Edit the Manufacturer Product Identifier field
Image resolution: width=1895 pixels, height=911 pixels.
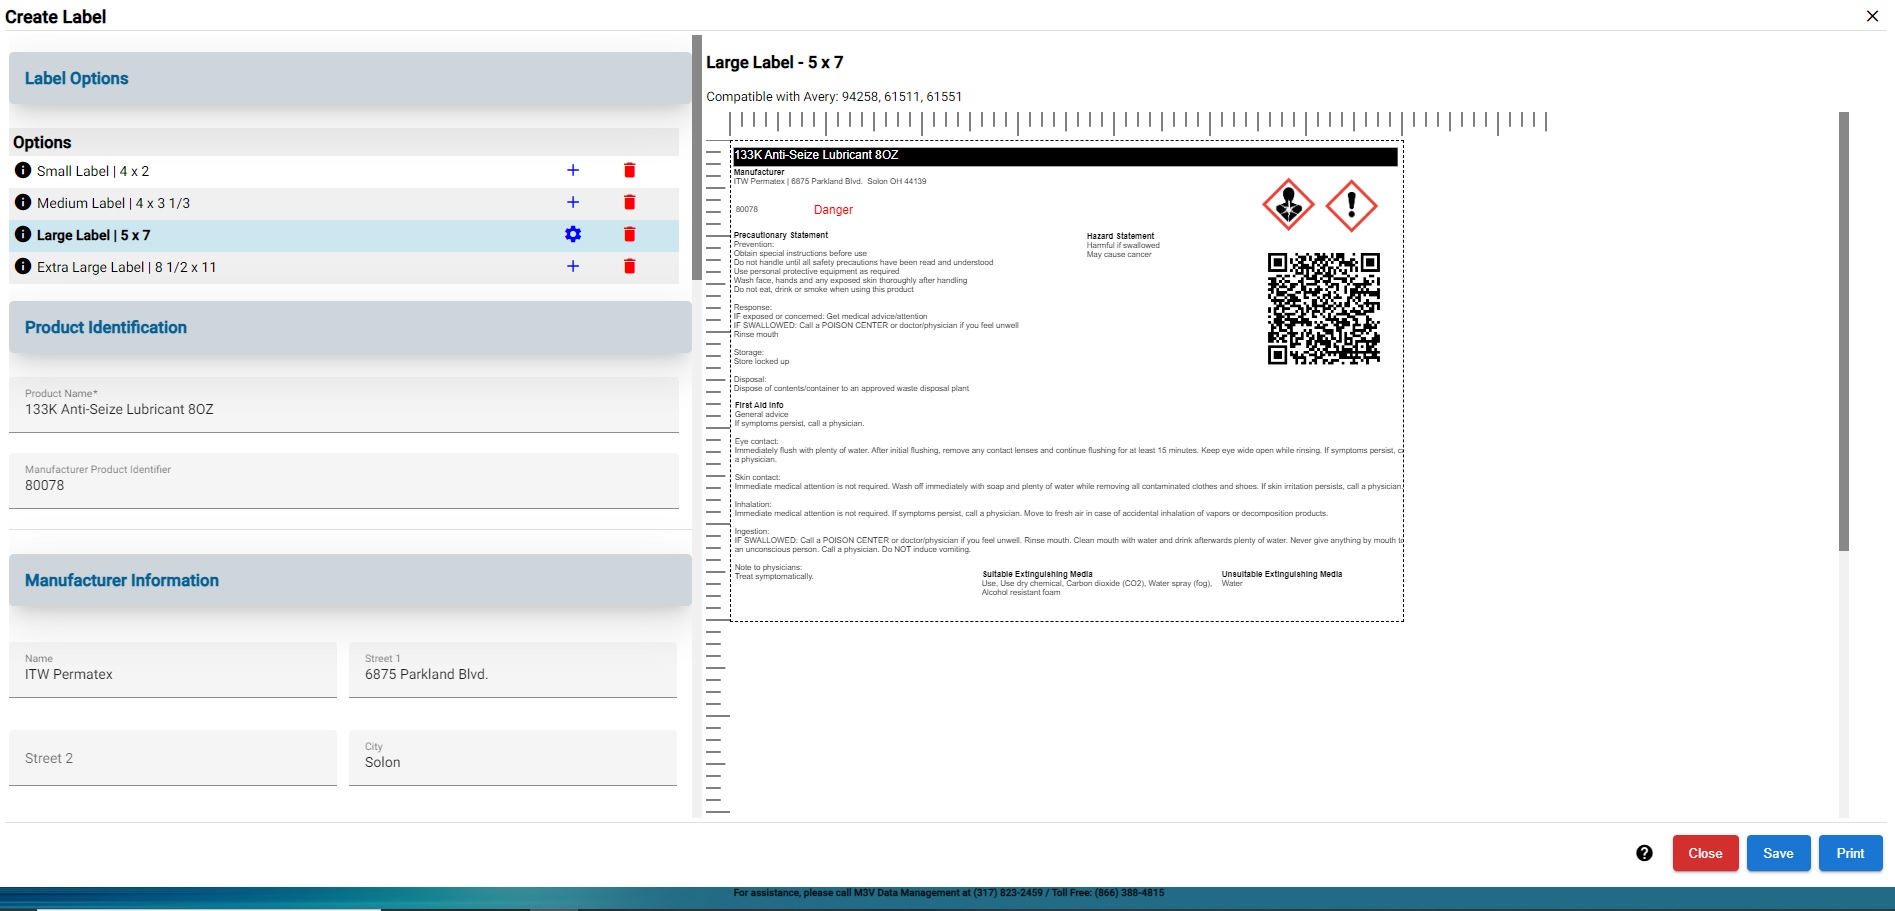click(344, 481)
